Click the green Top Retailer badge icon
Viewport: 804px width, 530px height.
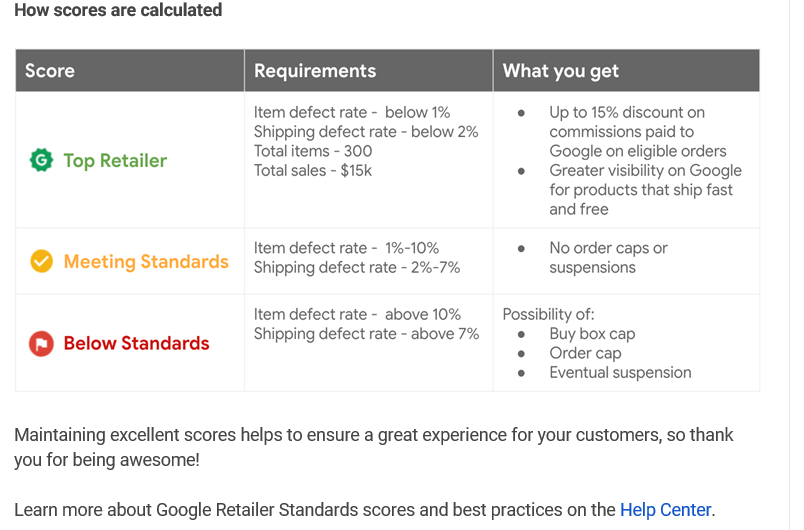(x=41, y=160)
